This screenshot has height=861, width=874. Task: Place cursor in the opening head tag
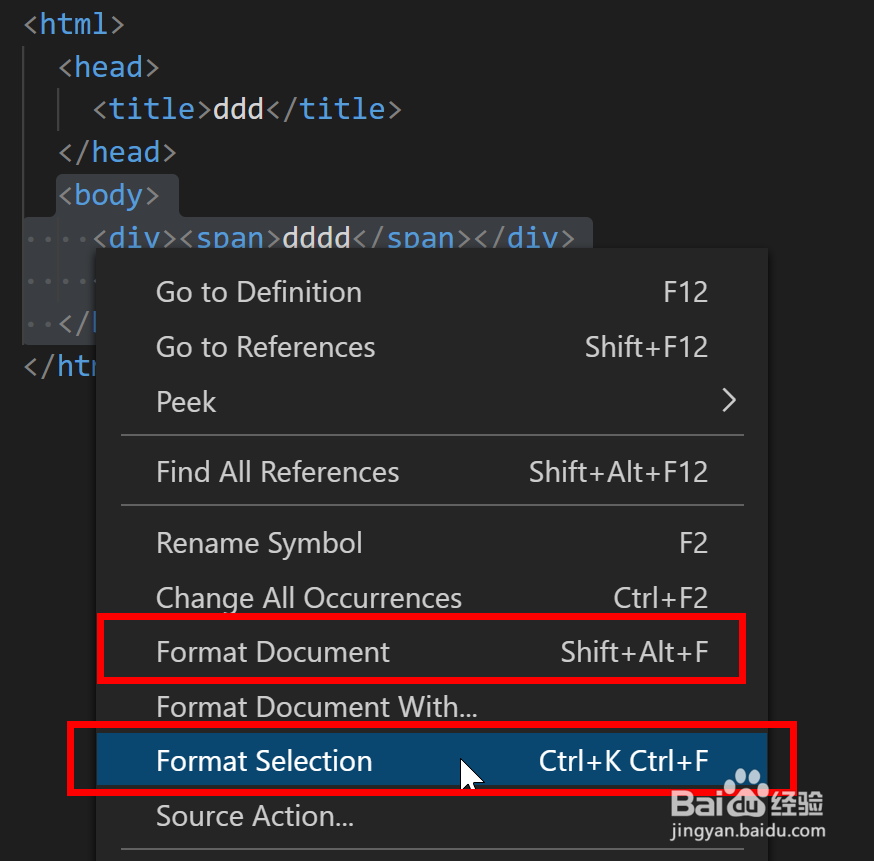coord(109,67)
